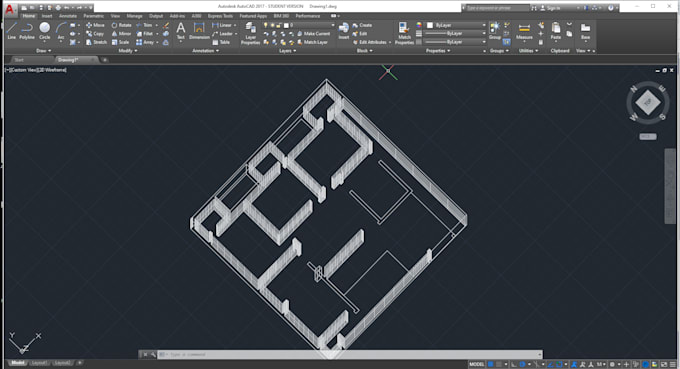The width and height of the screenshot is (680, 369).
Task: Open the Insert ribbon tab
Action: 47,16
